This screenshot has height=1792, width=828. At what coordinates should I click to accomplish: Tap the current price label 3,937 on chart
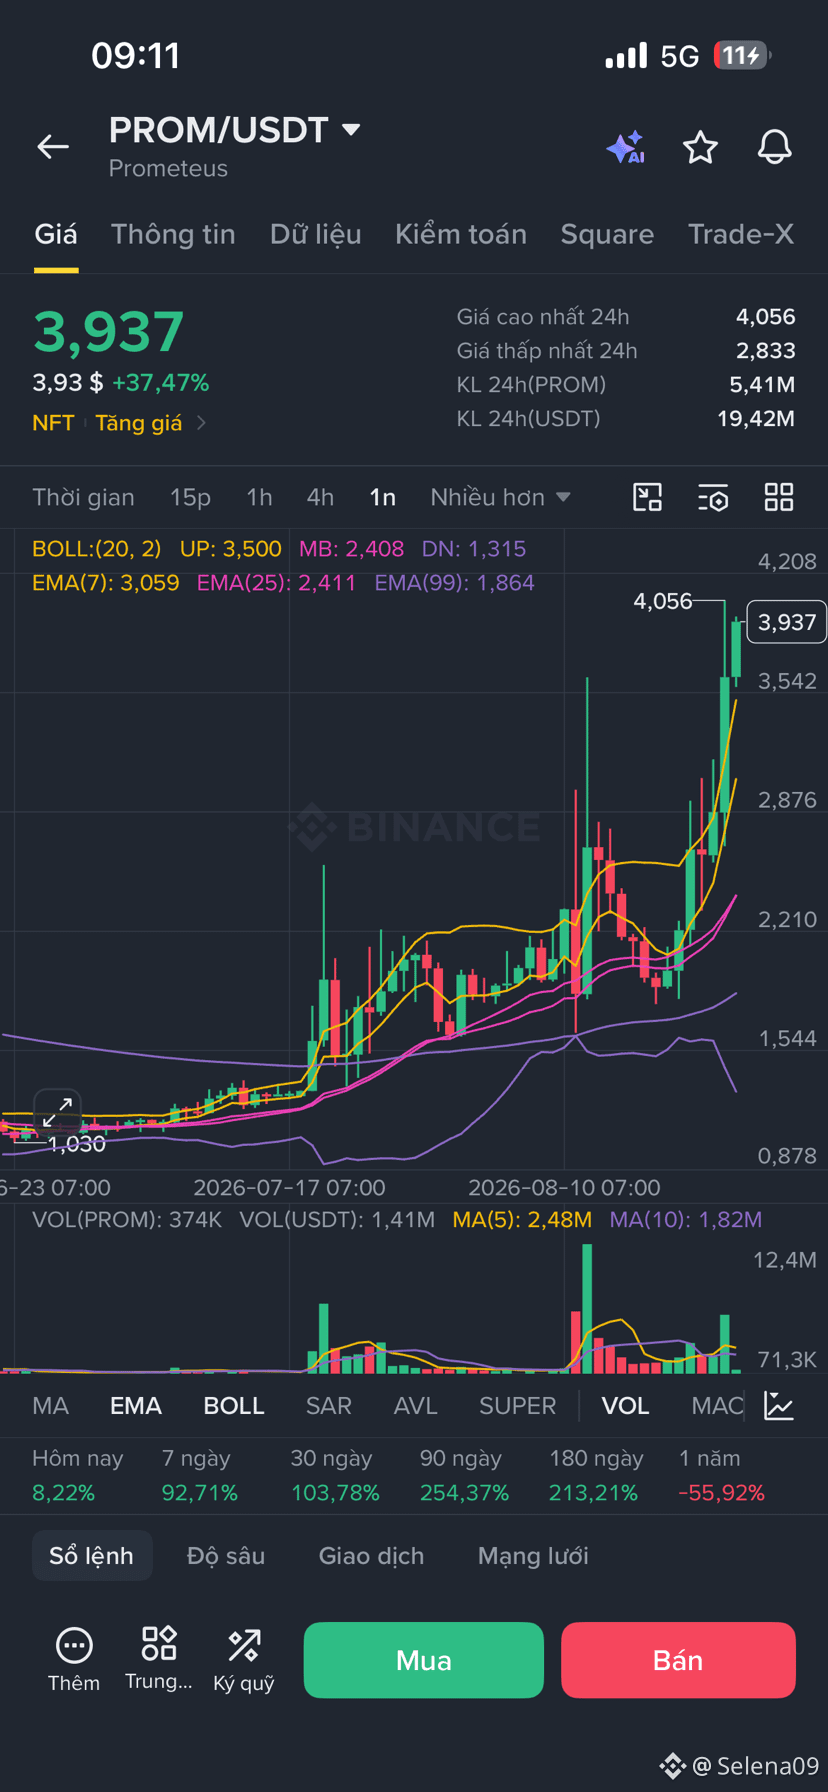[x=787, y=622]
